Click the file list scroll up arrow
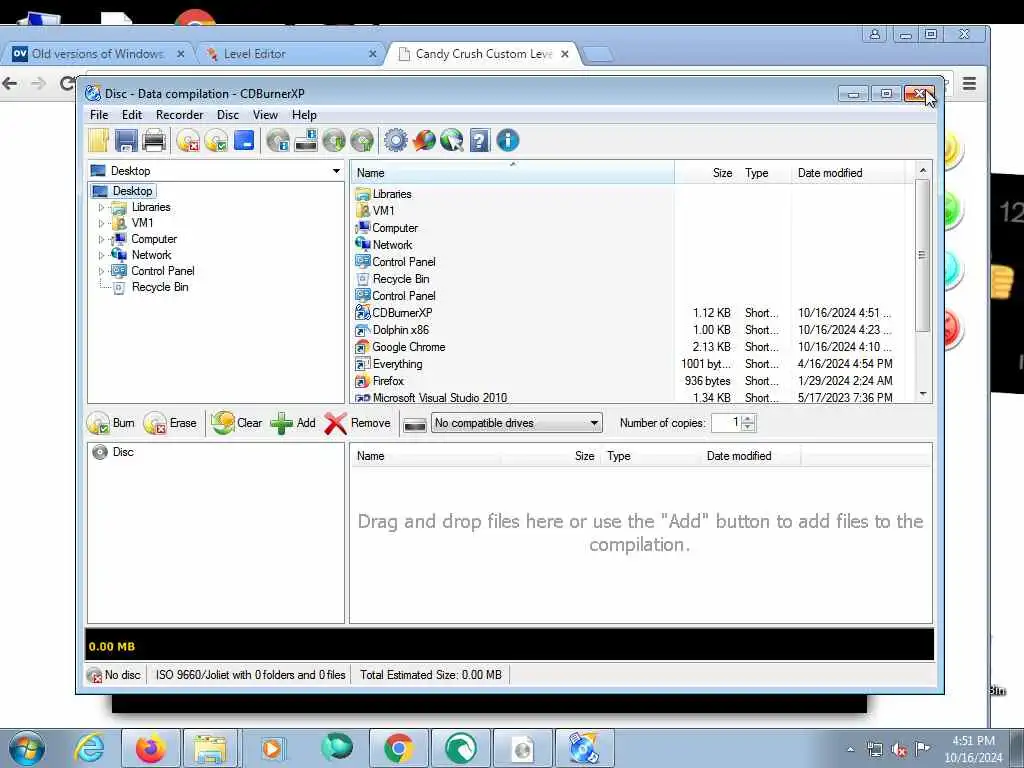Screen dimensions: 1024x768 click(923, 170)
